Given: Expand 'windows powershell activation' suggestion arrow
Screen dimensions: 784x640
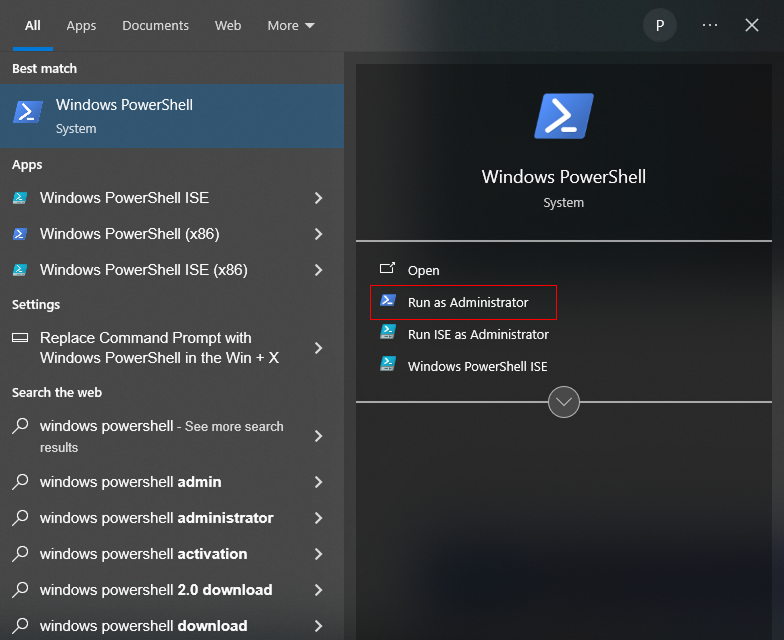Looking at the screenshot, I should point(318,554).
